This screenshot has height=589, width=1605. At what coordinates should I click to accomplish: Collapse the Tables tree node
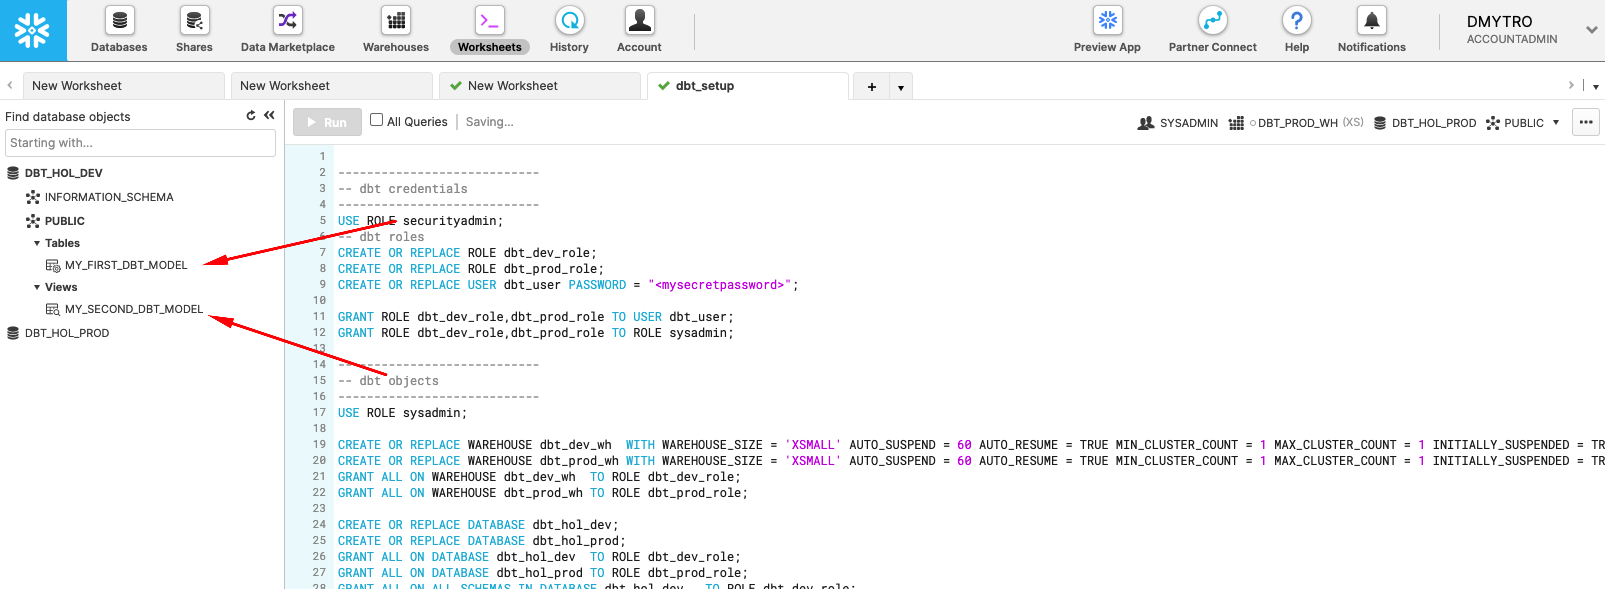coord(37,243)
